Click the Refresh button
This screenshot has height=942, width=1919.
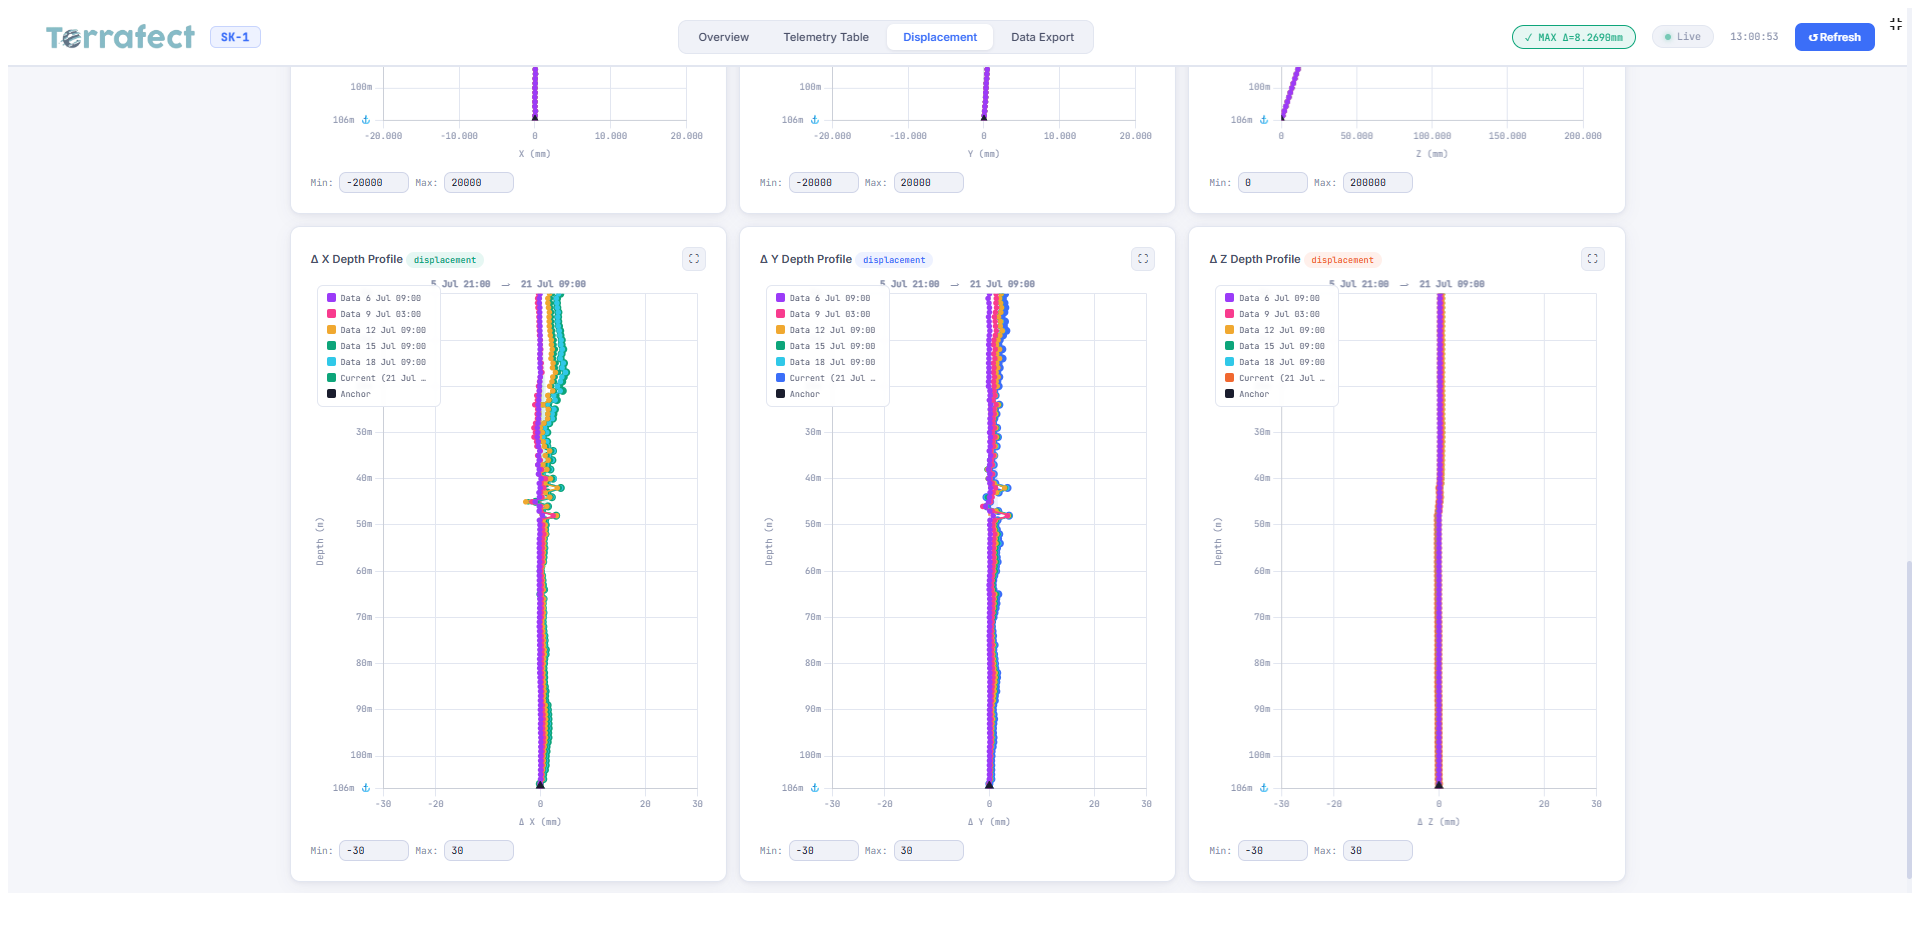click(x=1834, y=37)
